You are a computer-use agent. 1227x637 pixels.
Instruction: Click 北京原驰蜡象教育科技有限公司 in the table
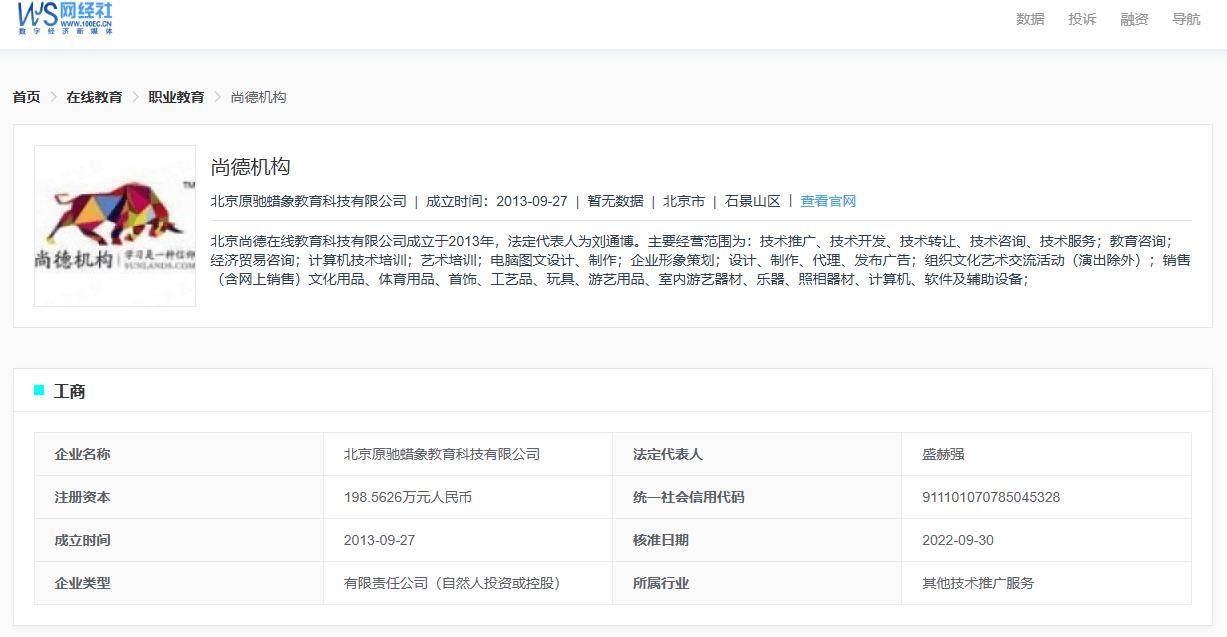tap(442, 454)
